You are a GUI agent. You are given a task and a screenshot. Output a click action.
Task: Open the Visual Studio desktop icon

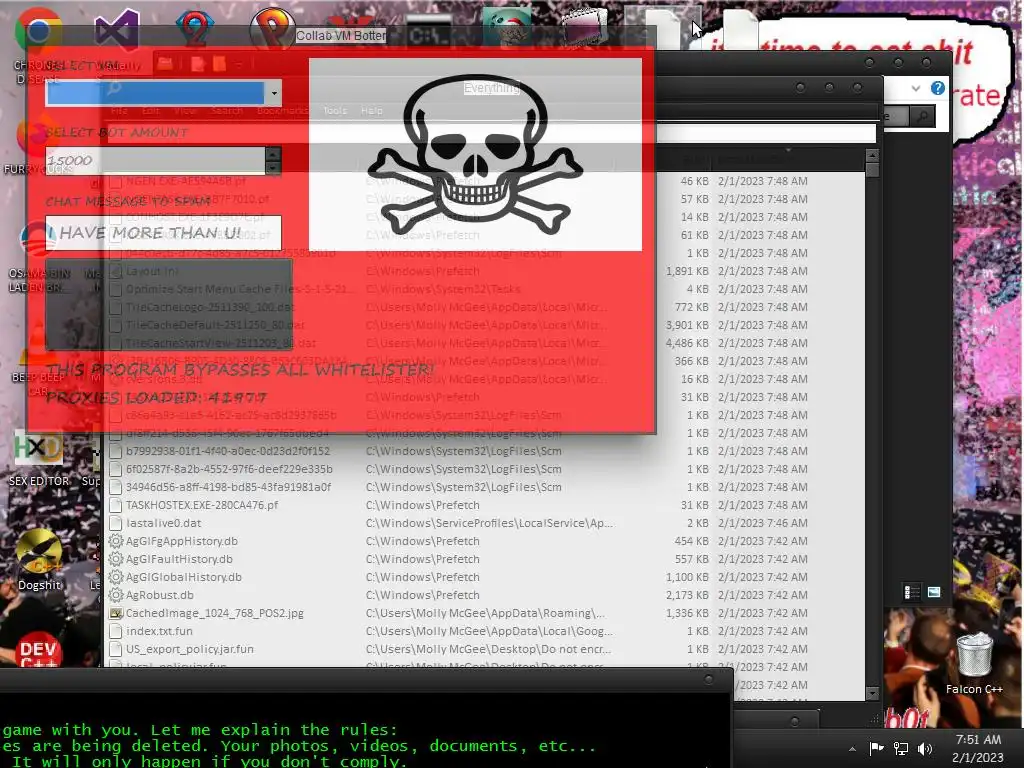point(117,29)
